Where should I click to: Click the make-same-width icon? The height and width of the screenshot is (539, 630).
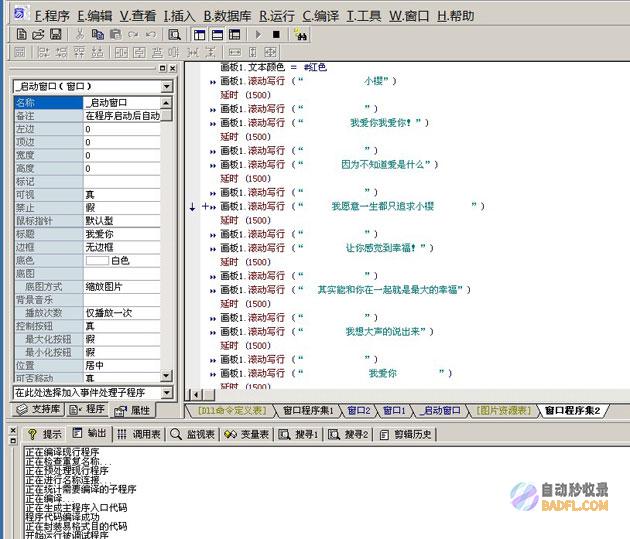235,52
